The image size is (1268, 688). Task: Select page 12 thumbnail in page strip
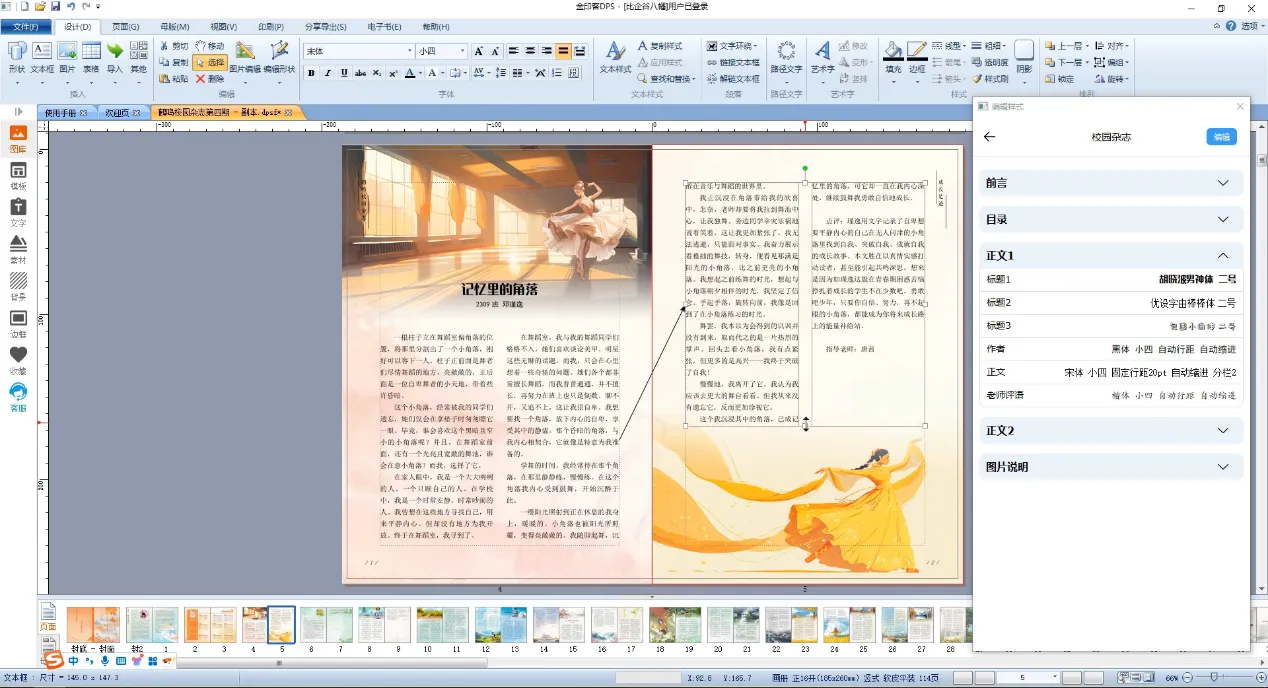pos(487,625)
